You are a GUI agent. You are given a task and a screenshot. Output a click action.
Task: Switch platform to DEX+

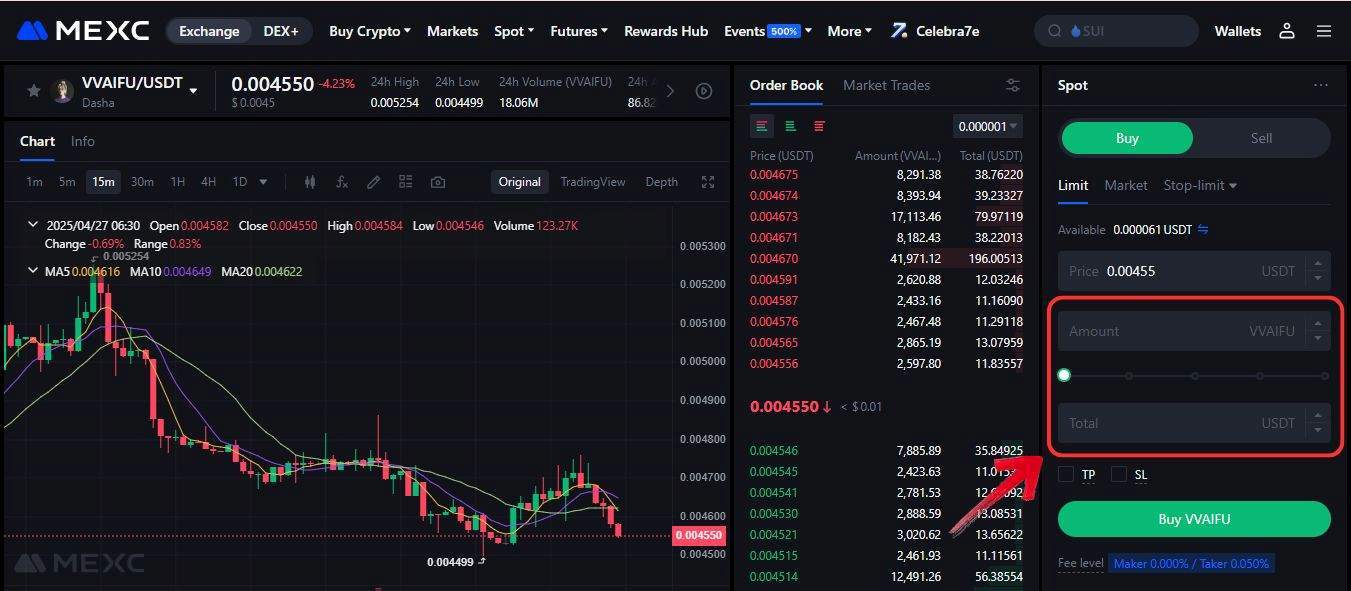pos(281,31)
